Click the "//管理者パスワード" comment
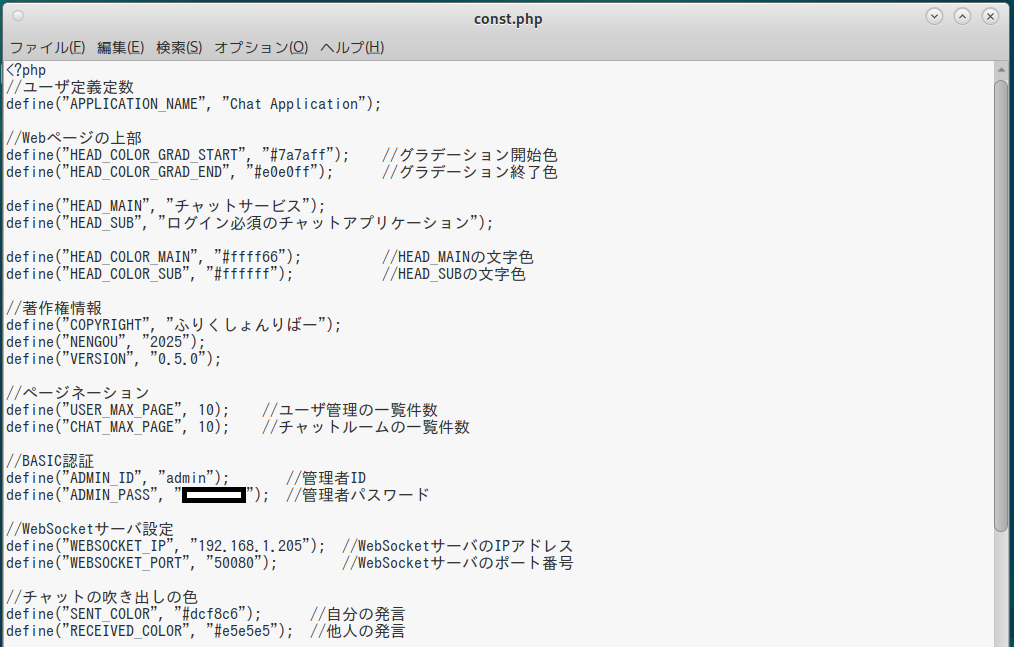 point(358,495)
